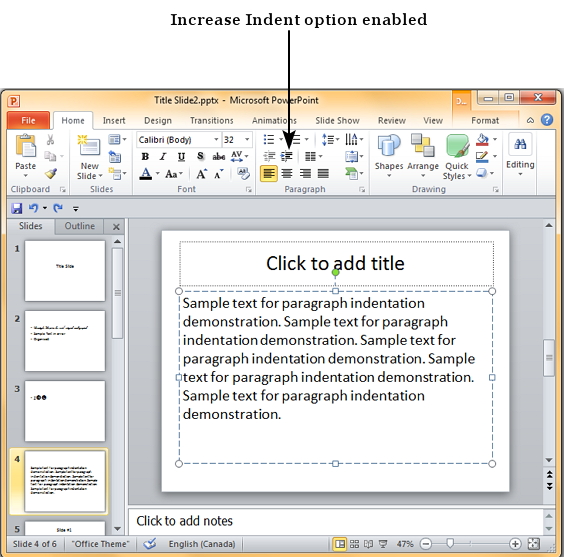Screen dimensions: 565x558
Task: Toggle Italic formatting
Action: coord(163,157)
